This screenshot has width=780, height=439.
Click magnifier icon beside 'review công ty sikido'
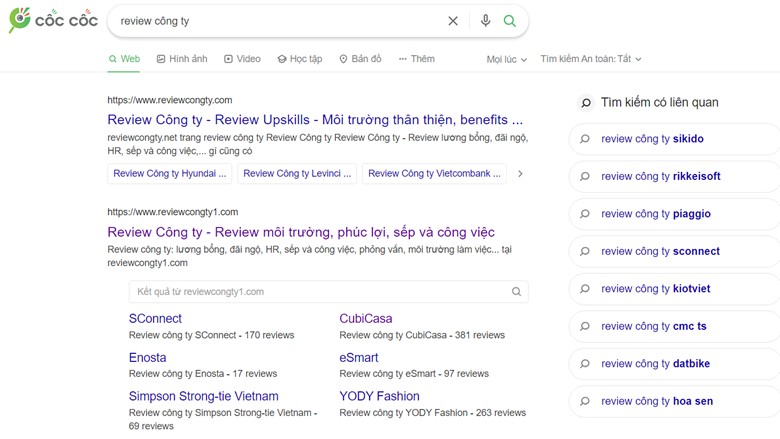586,139
